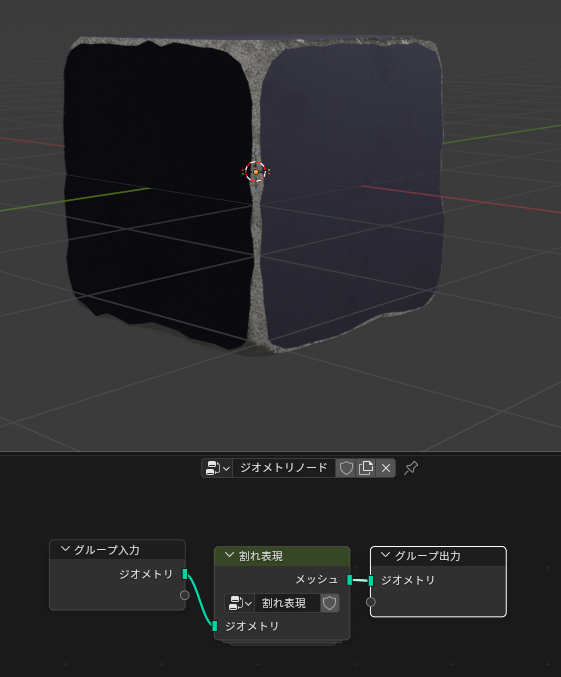Image resolution: width=561 pixels, height=677 pixels.
Task: Select the 割れ表現 node header
Action: [x=282, y=556]
